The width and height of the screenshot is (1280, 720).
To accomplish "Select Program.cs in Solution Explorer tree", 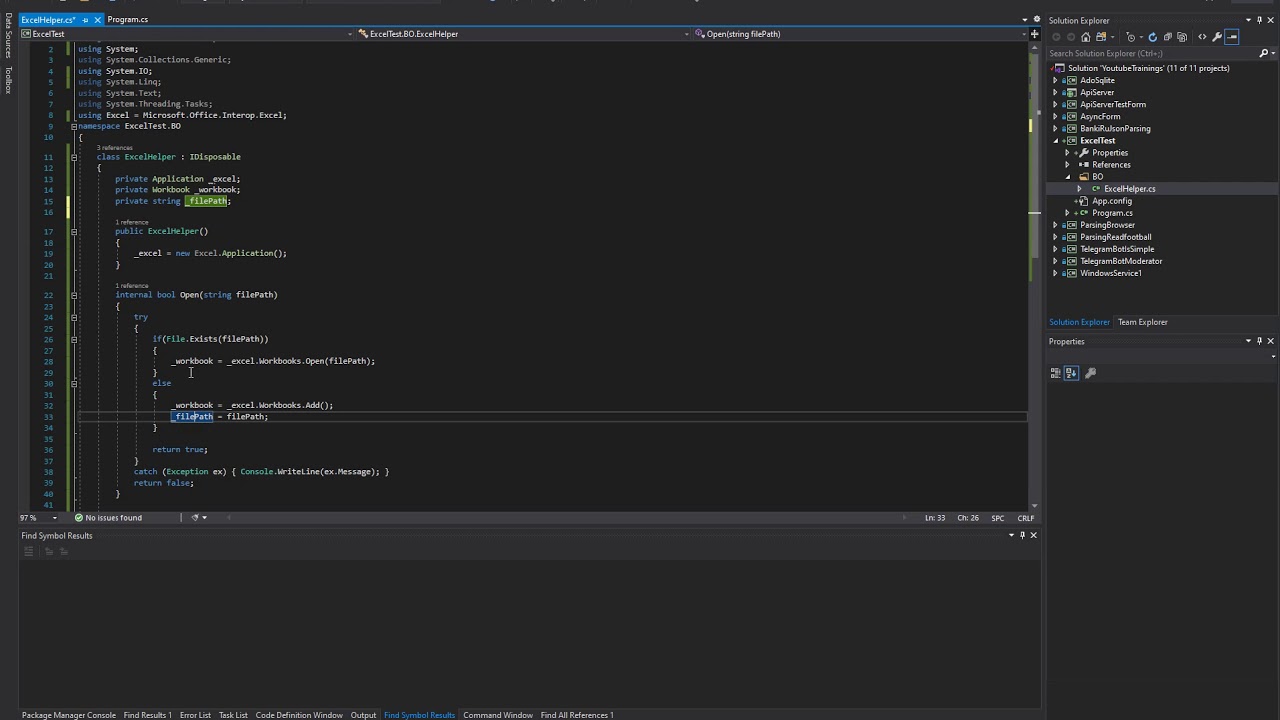I will [x=1112, y=213].
